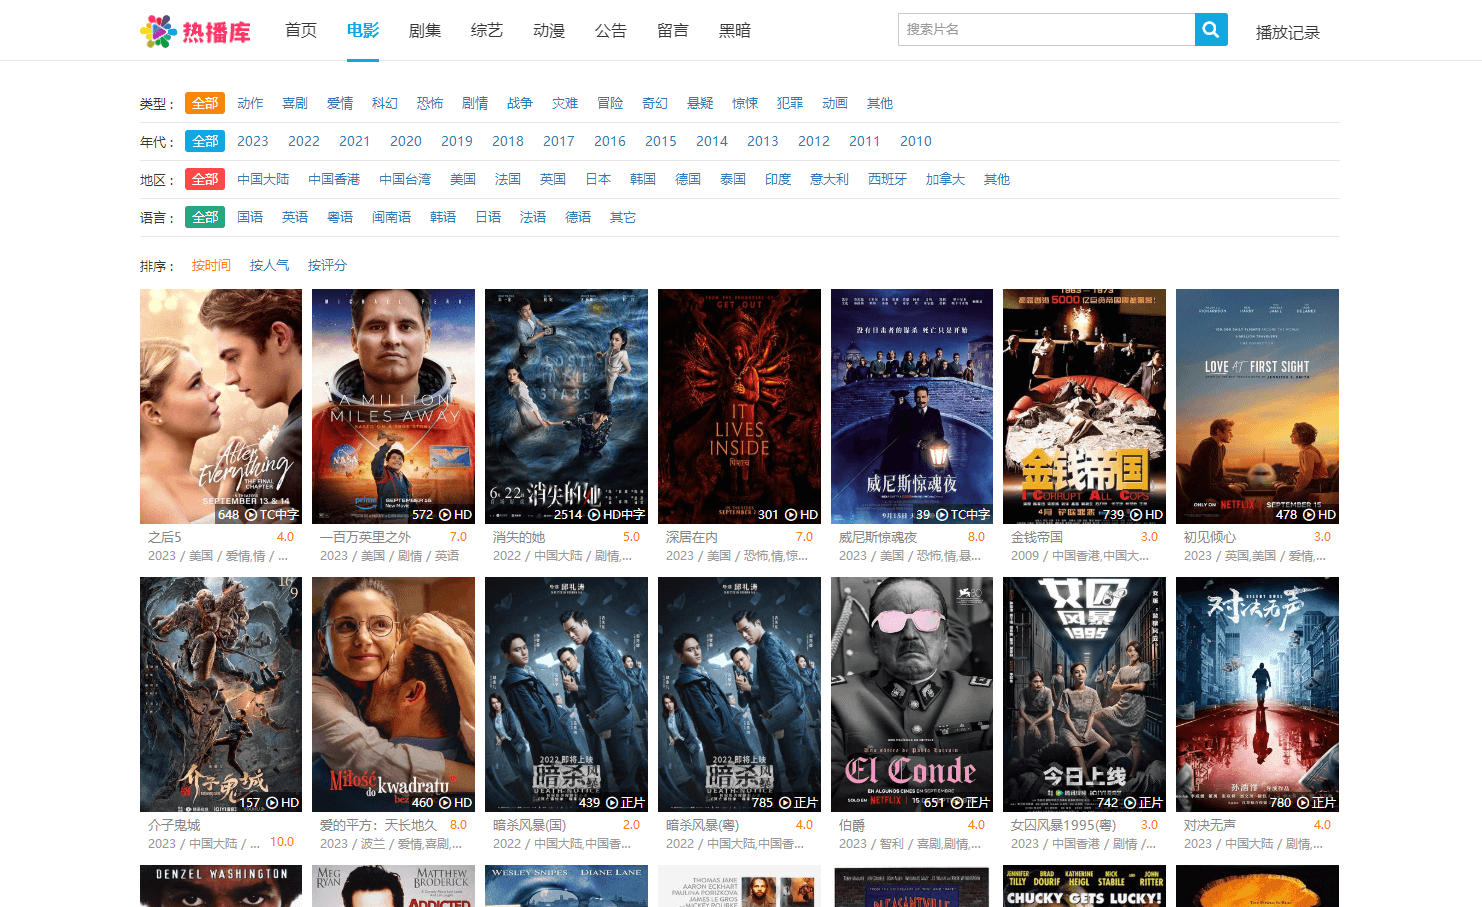Focus the 搜索片名 search field
The width and height of the screenshot is (1482, 907).
click(1046, 30)
